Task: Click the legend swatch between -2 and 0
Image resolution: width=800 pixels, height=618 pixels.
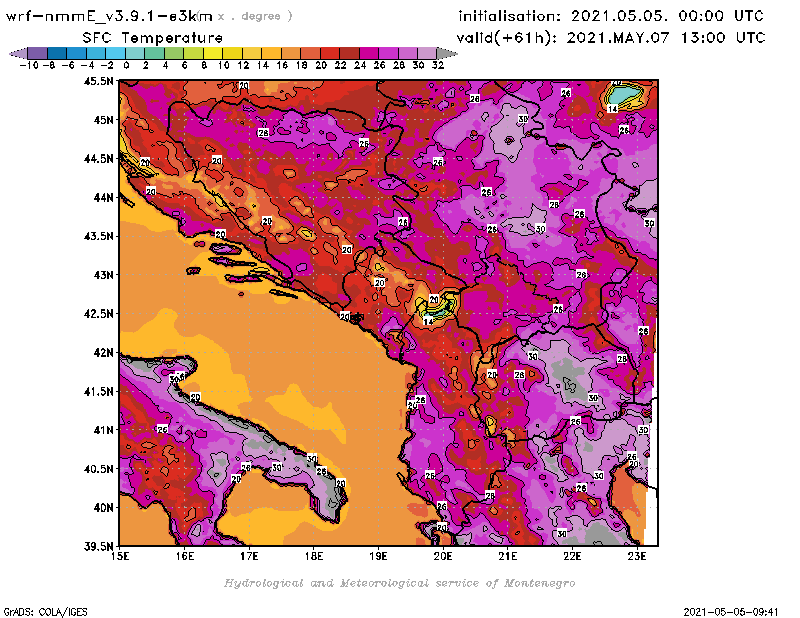Action: pyautogui.click(x=115, y=54)
